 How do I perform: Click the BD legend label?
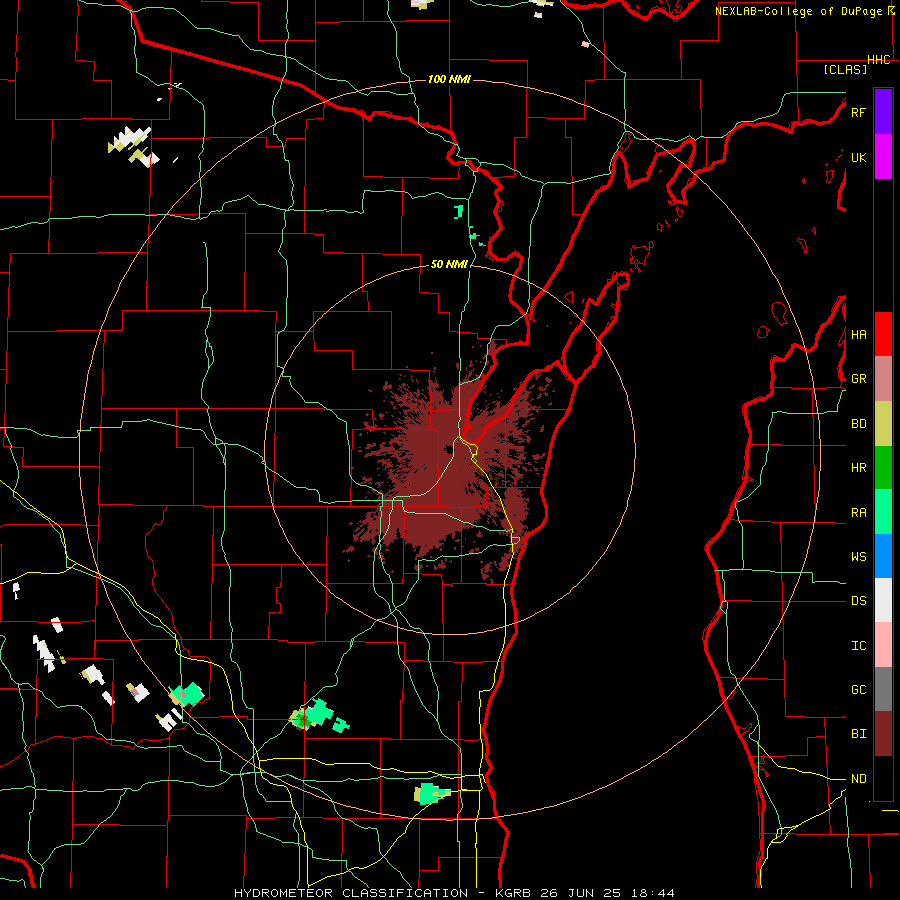point(858,424)
